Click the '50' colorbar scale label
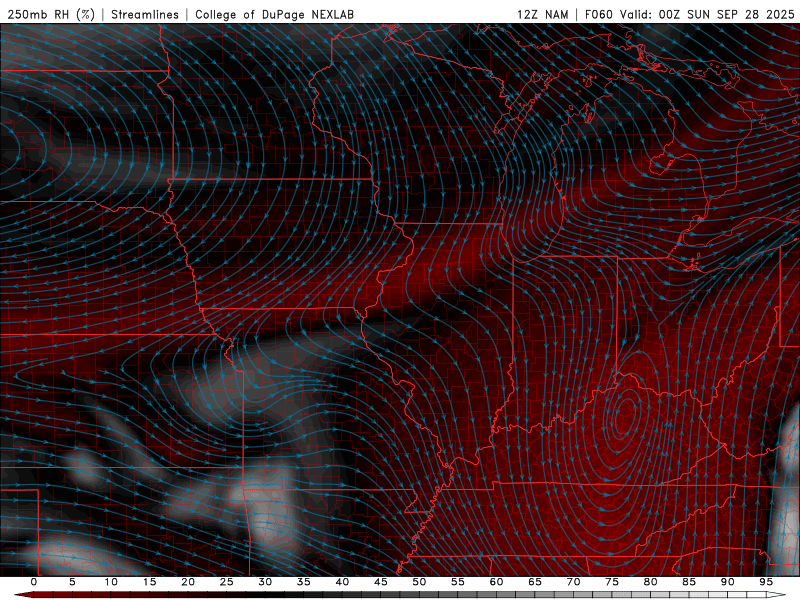The image size is (800, 600). pos(419,582)
